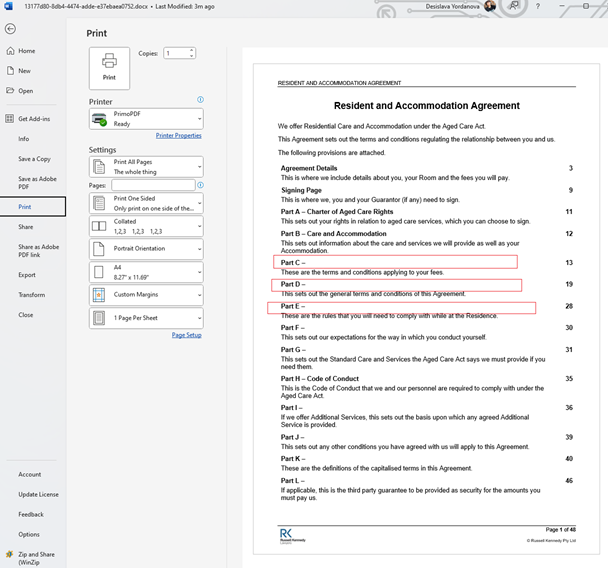This screenshot has height=568, width=608.
Task: Click the Help question mark icon
Action: click(x=538, y=6)
